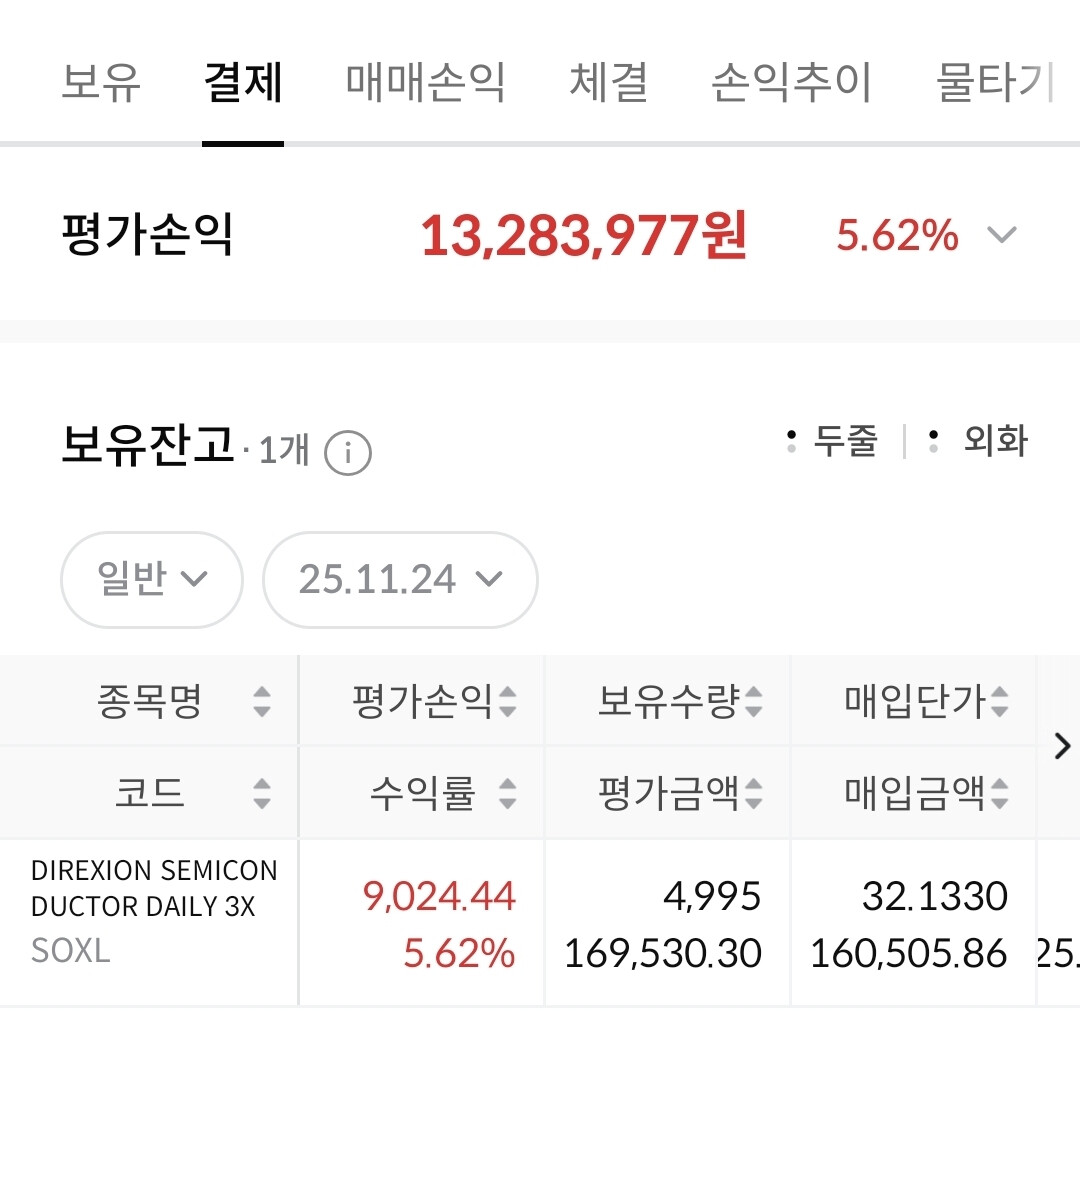Switch to the 보유 tab
The height and width of the screenshot is (1186, 1080).
pyautogui.click(x=101, y=82)
